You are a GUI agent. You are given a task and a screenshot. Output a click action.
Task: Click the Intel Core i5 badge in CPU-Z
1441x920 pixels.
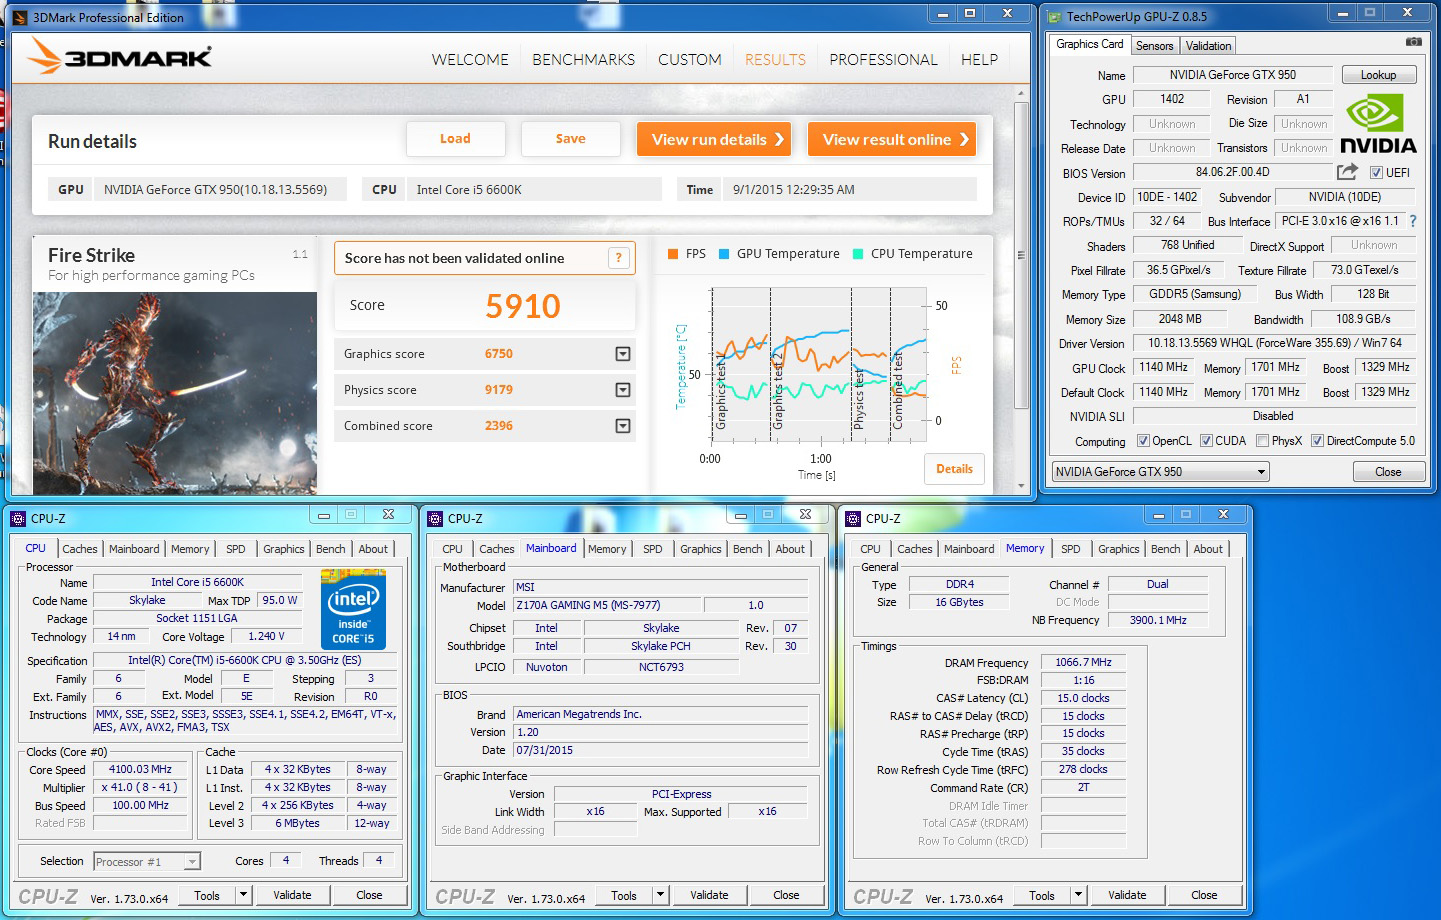pyautogui.click(x=353, y=610)
